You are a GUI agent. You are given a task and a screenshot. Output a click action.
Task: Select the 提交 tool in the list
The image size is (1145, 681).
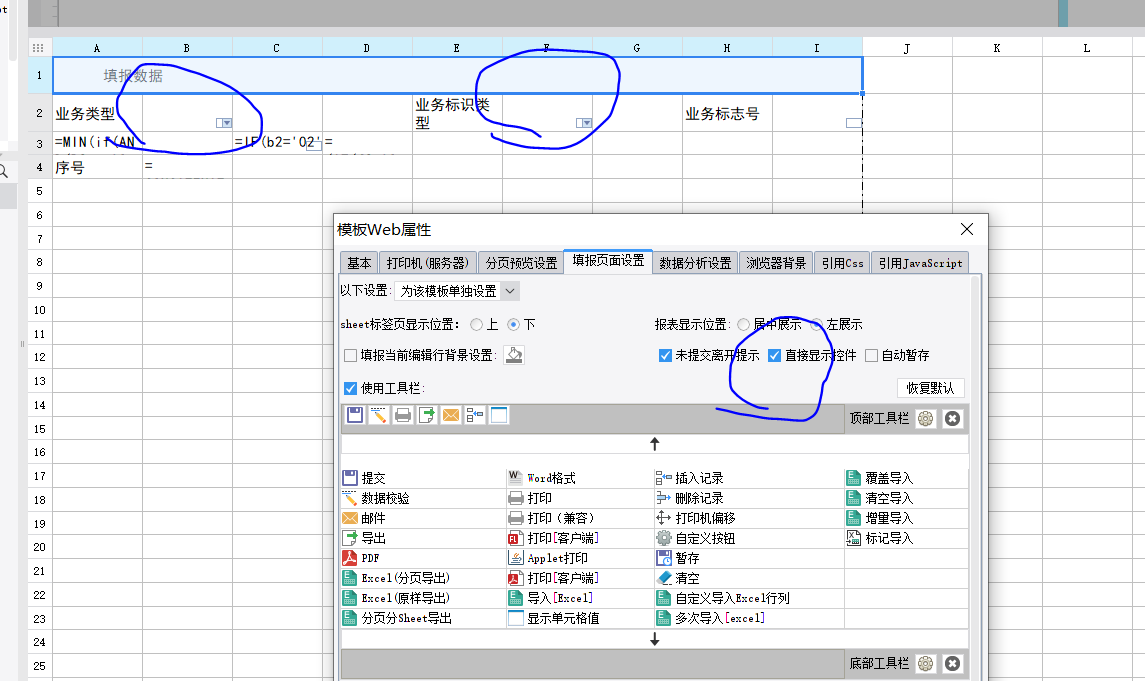(x=364, y=478)
